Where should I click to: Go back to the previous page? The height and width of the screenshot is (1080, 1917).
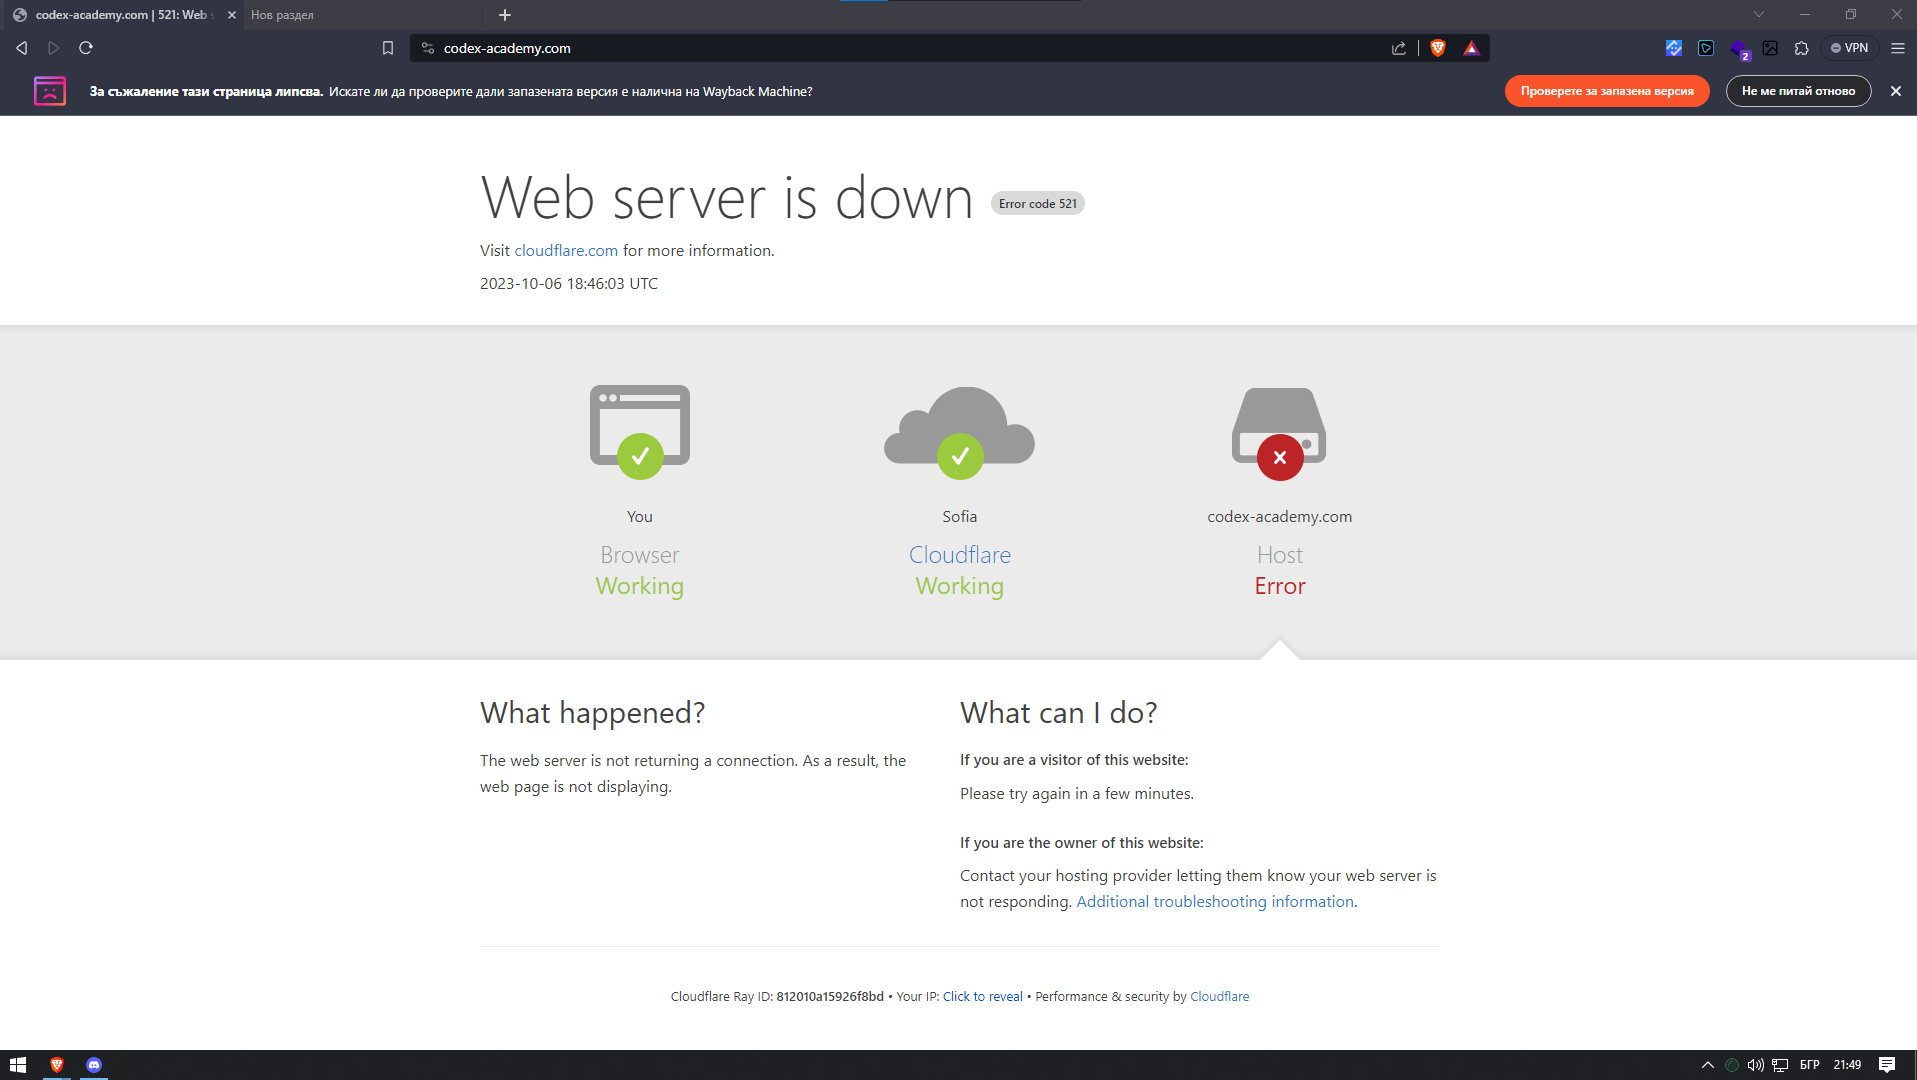22,48
